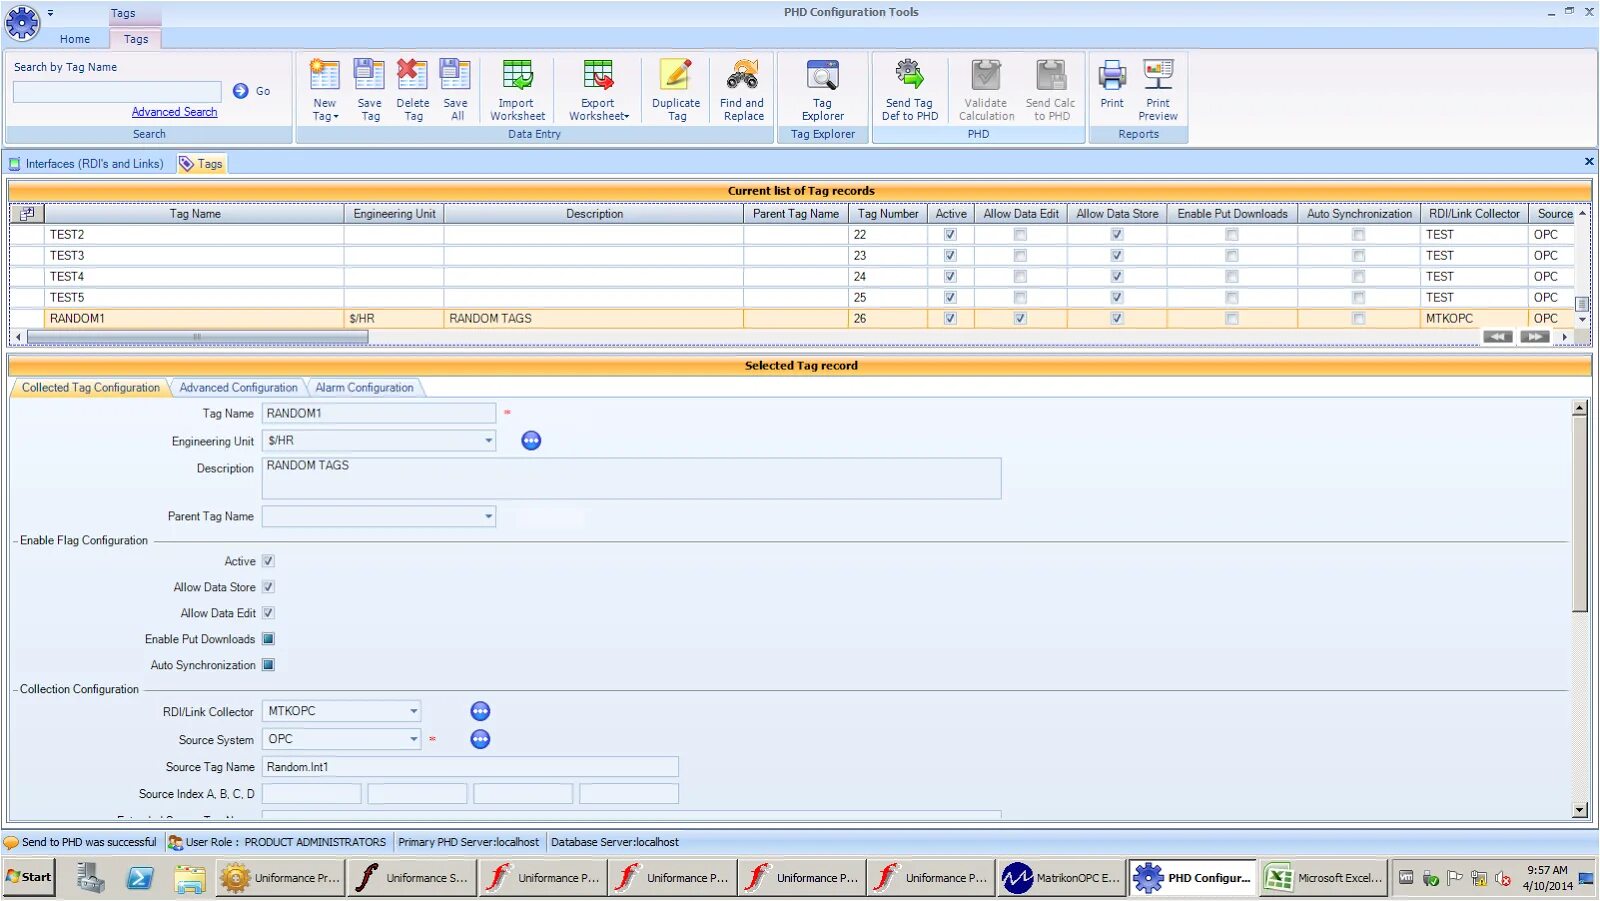Click the Tag Number column header
The width and height of the screenshot is (1600, 901).
[x=888, y=214]
